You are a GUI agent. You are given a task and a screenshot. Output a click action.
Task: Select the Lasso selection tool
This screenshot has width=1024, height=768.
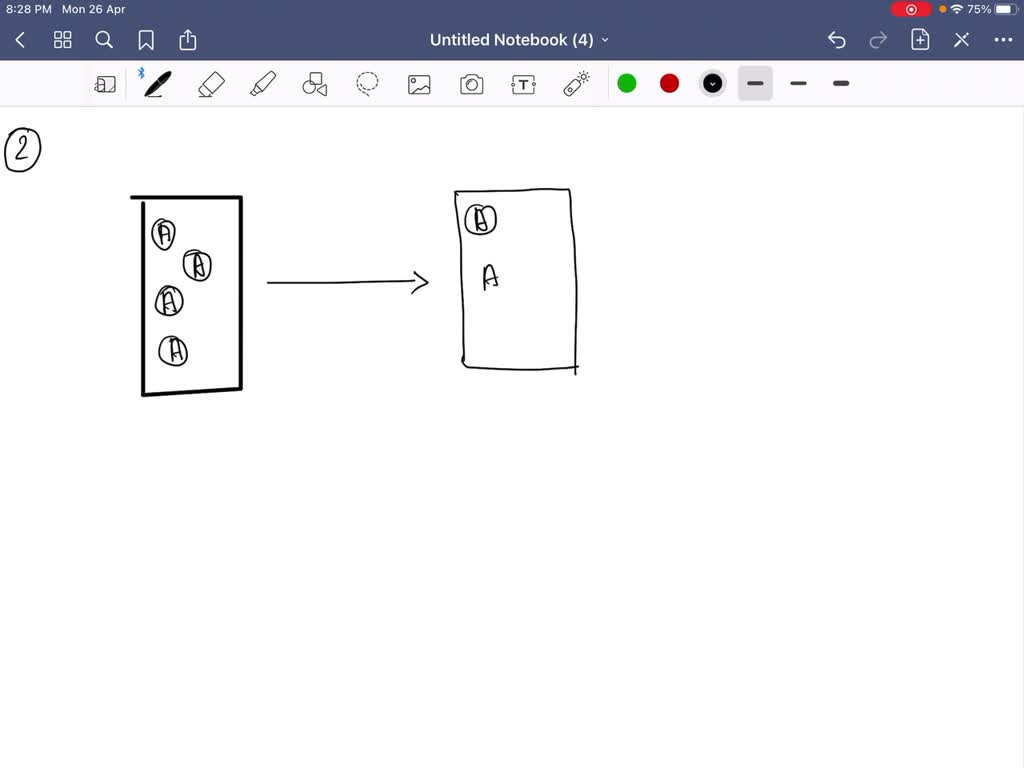(367, 84)
